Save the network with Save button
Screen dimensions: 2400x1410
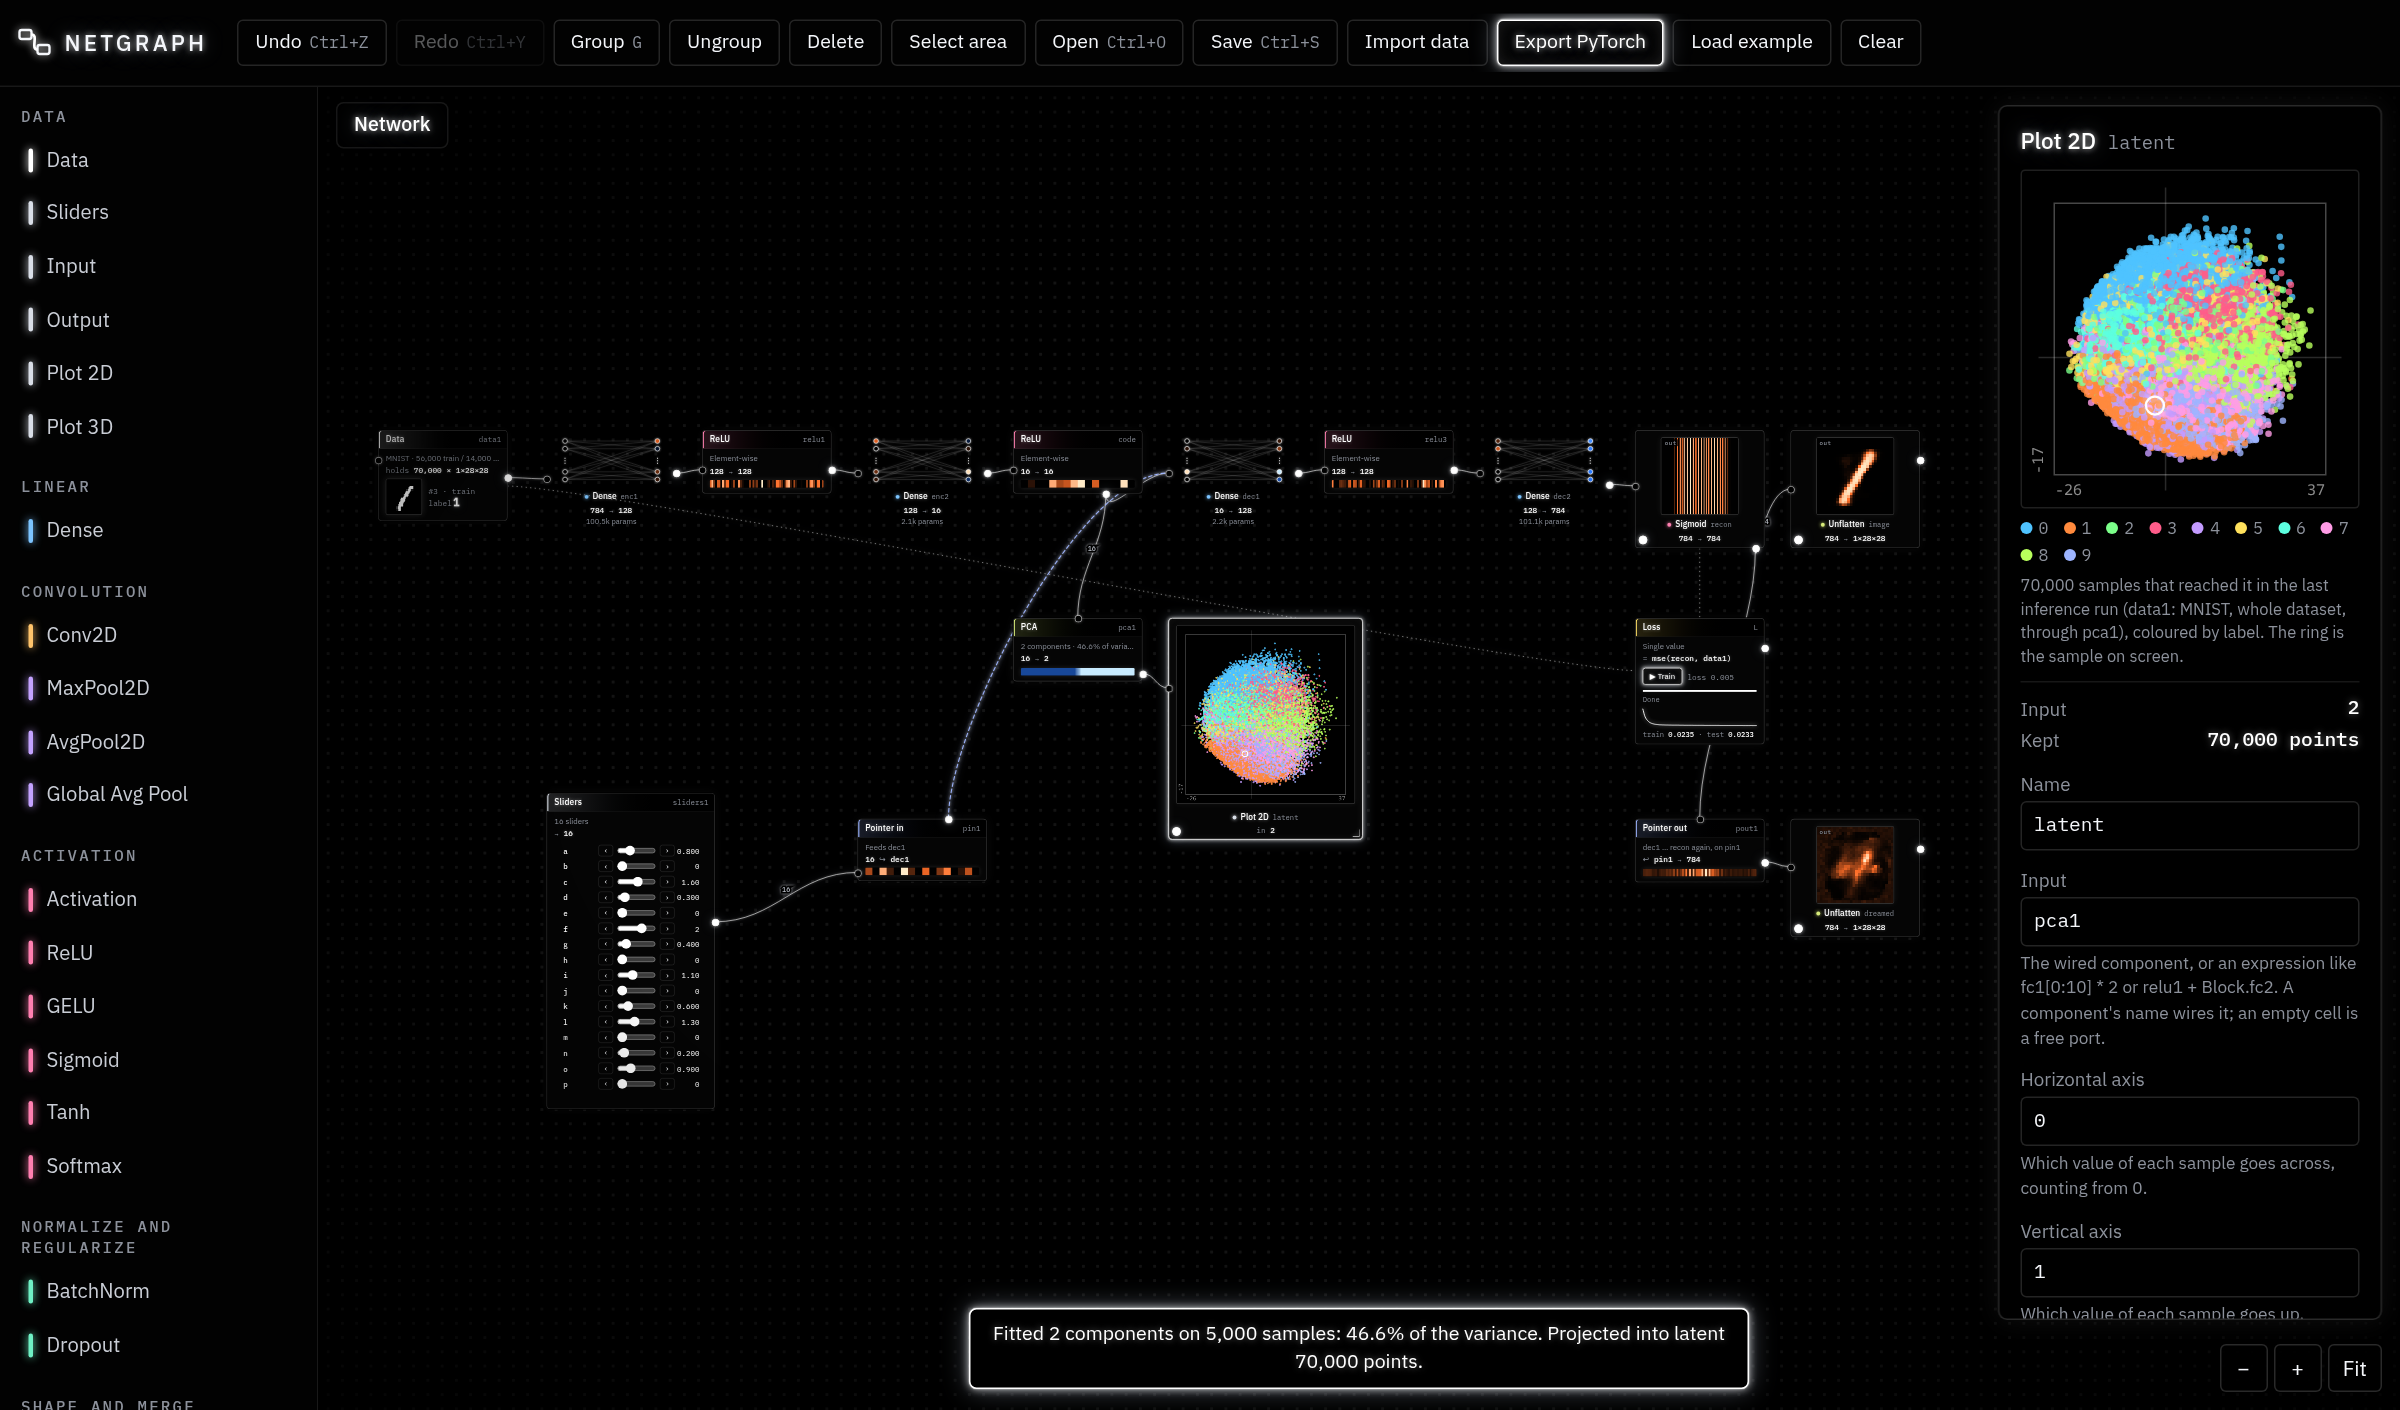click(1265, 42)
